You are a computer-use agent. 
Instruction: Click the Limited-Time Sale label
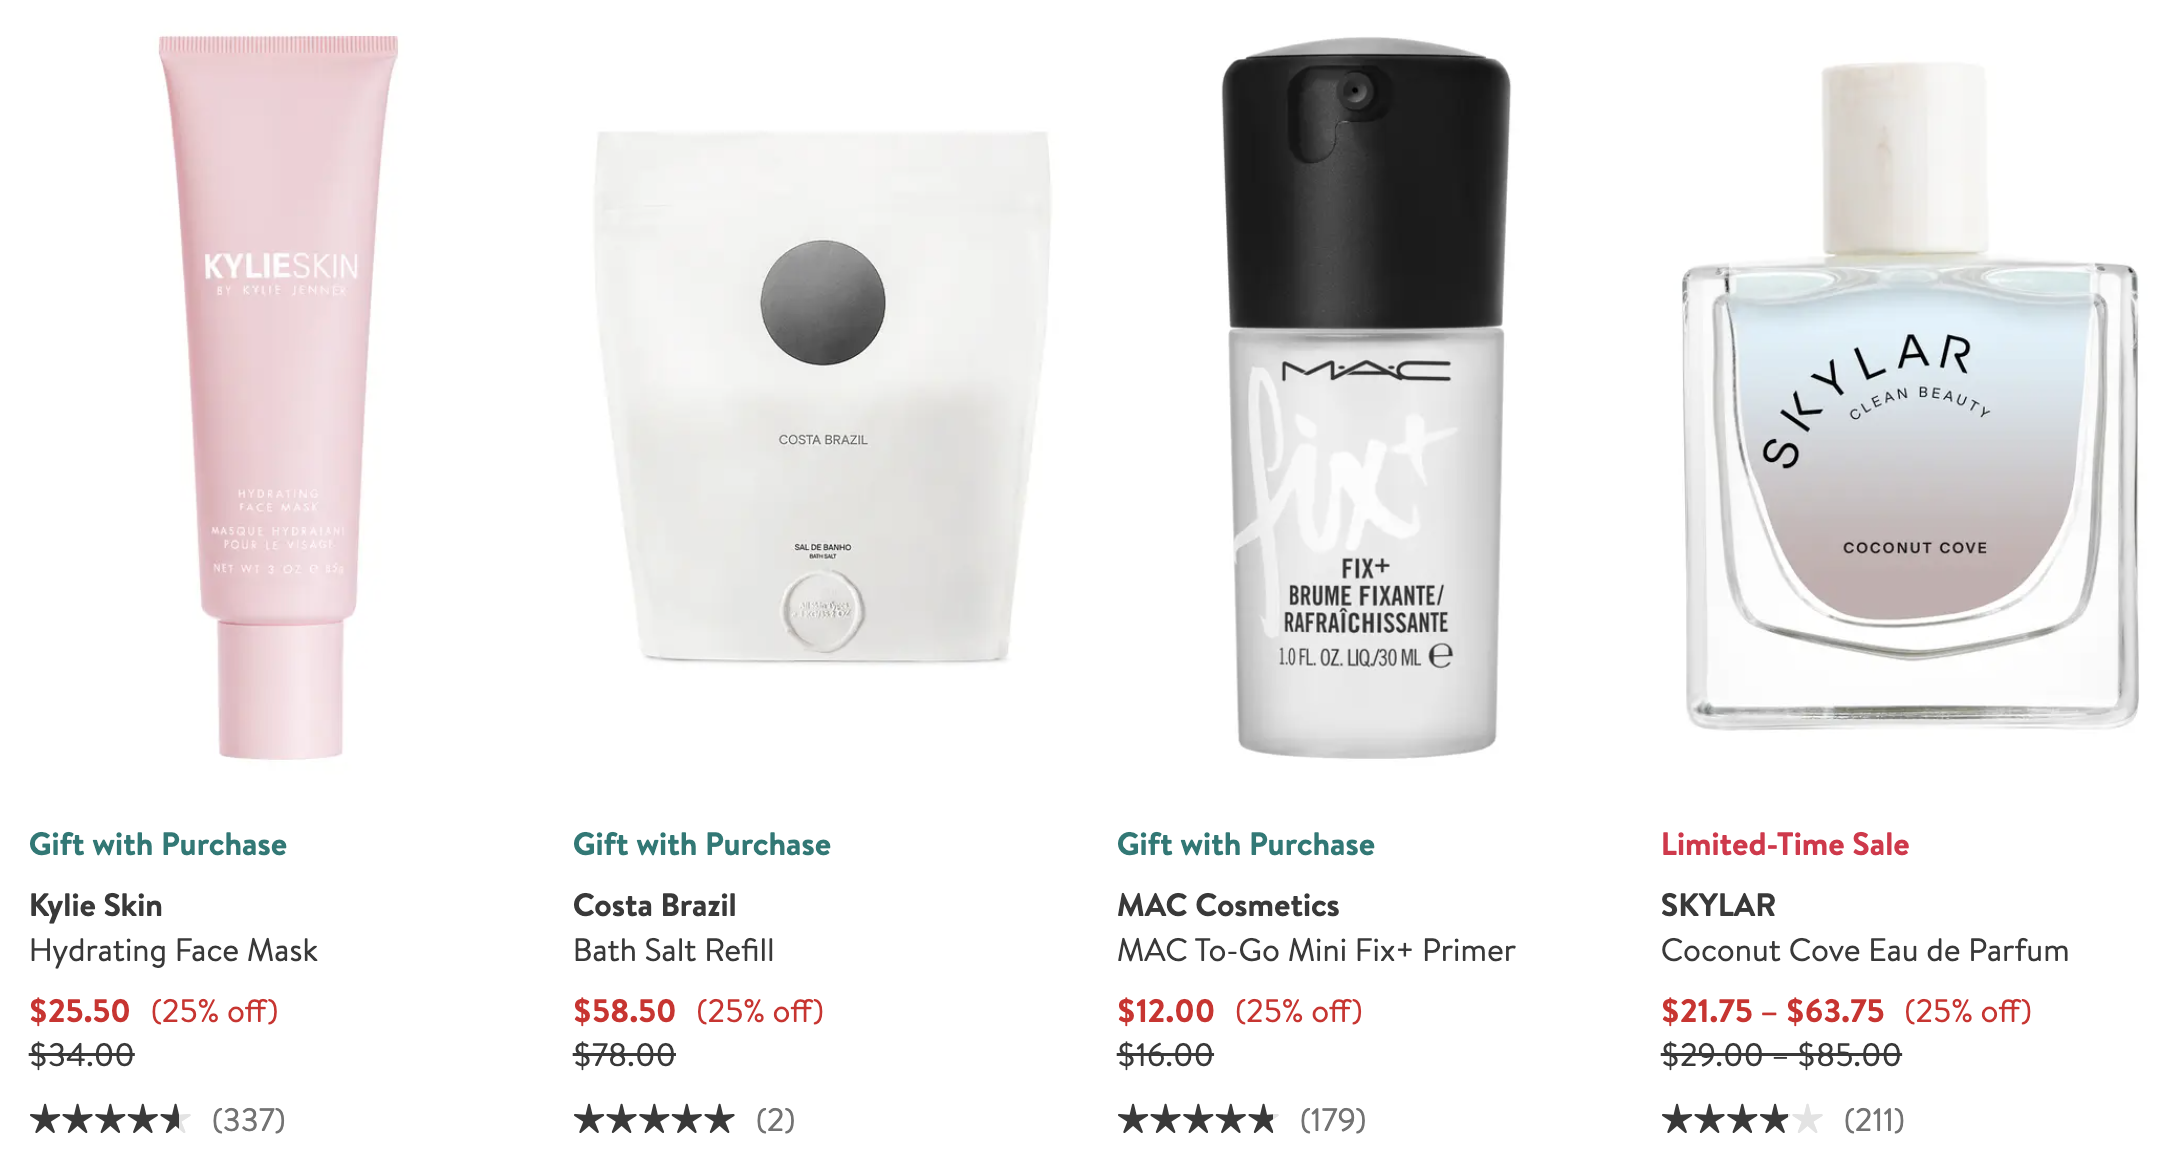point(1785,844)
